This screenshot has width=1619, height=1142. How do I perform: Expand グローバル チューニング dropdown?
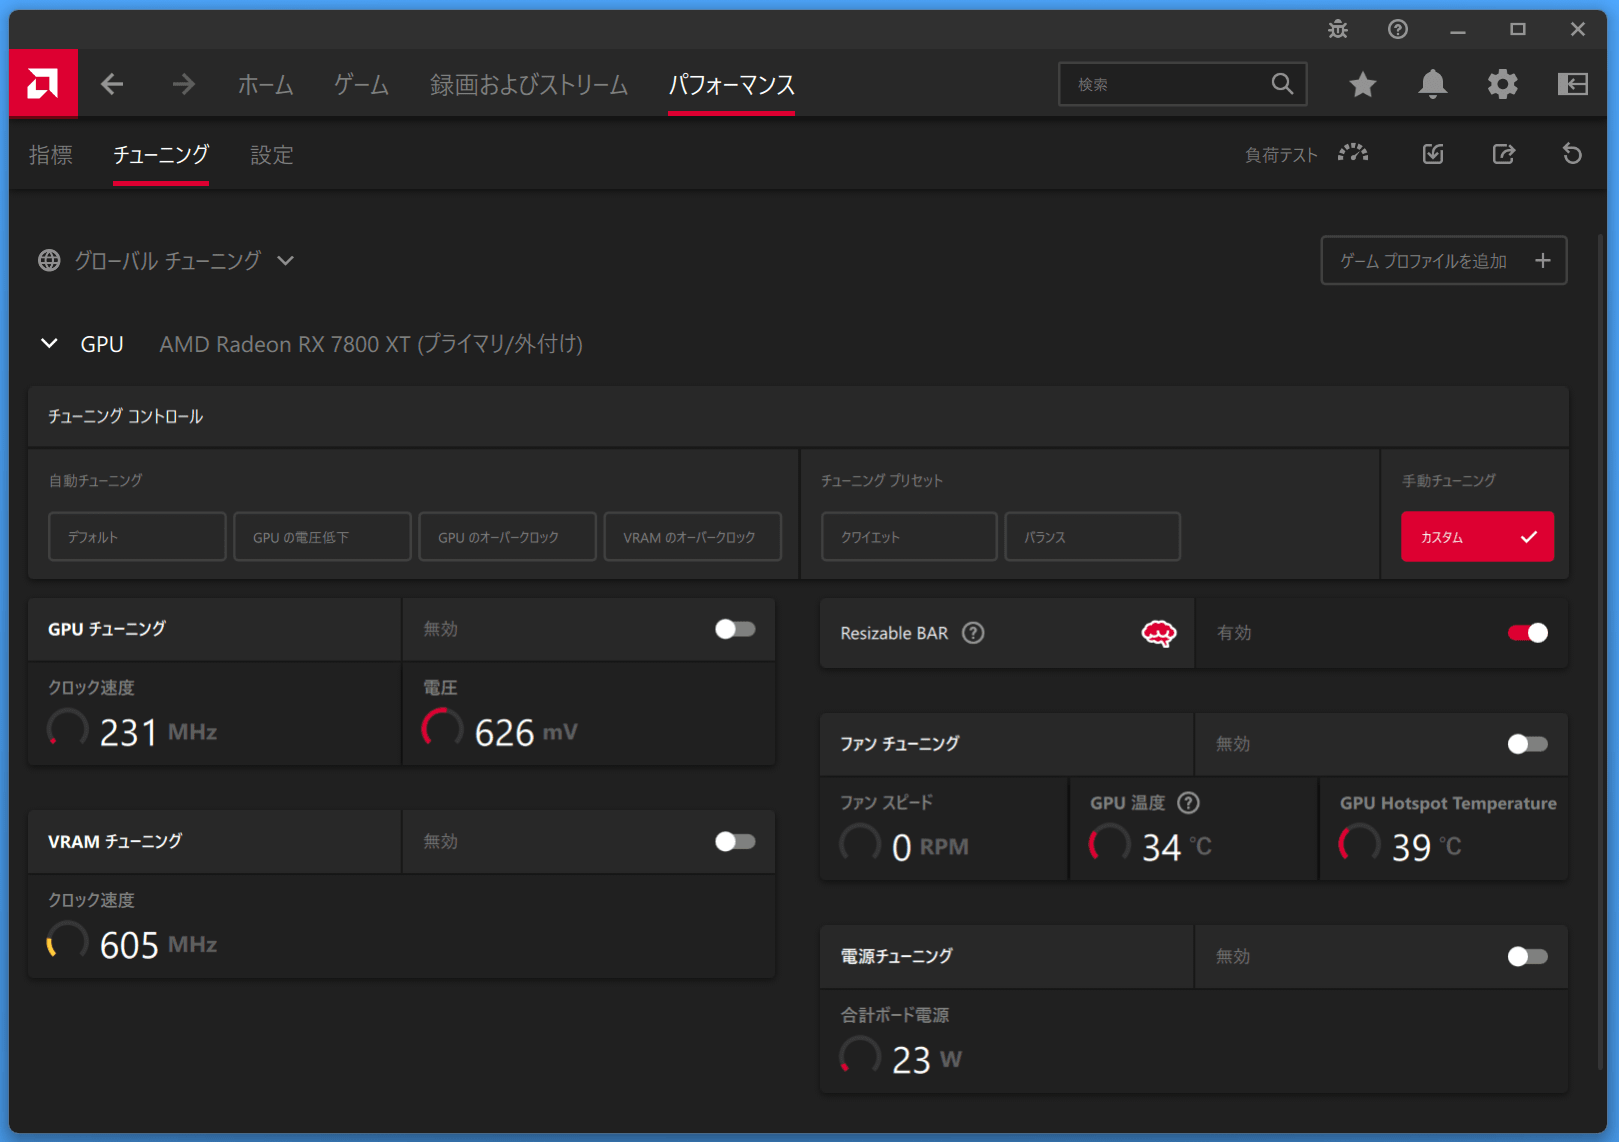(x=286, y=261)
